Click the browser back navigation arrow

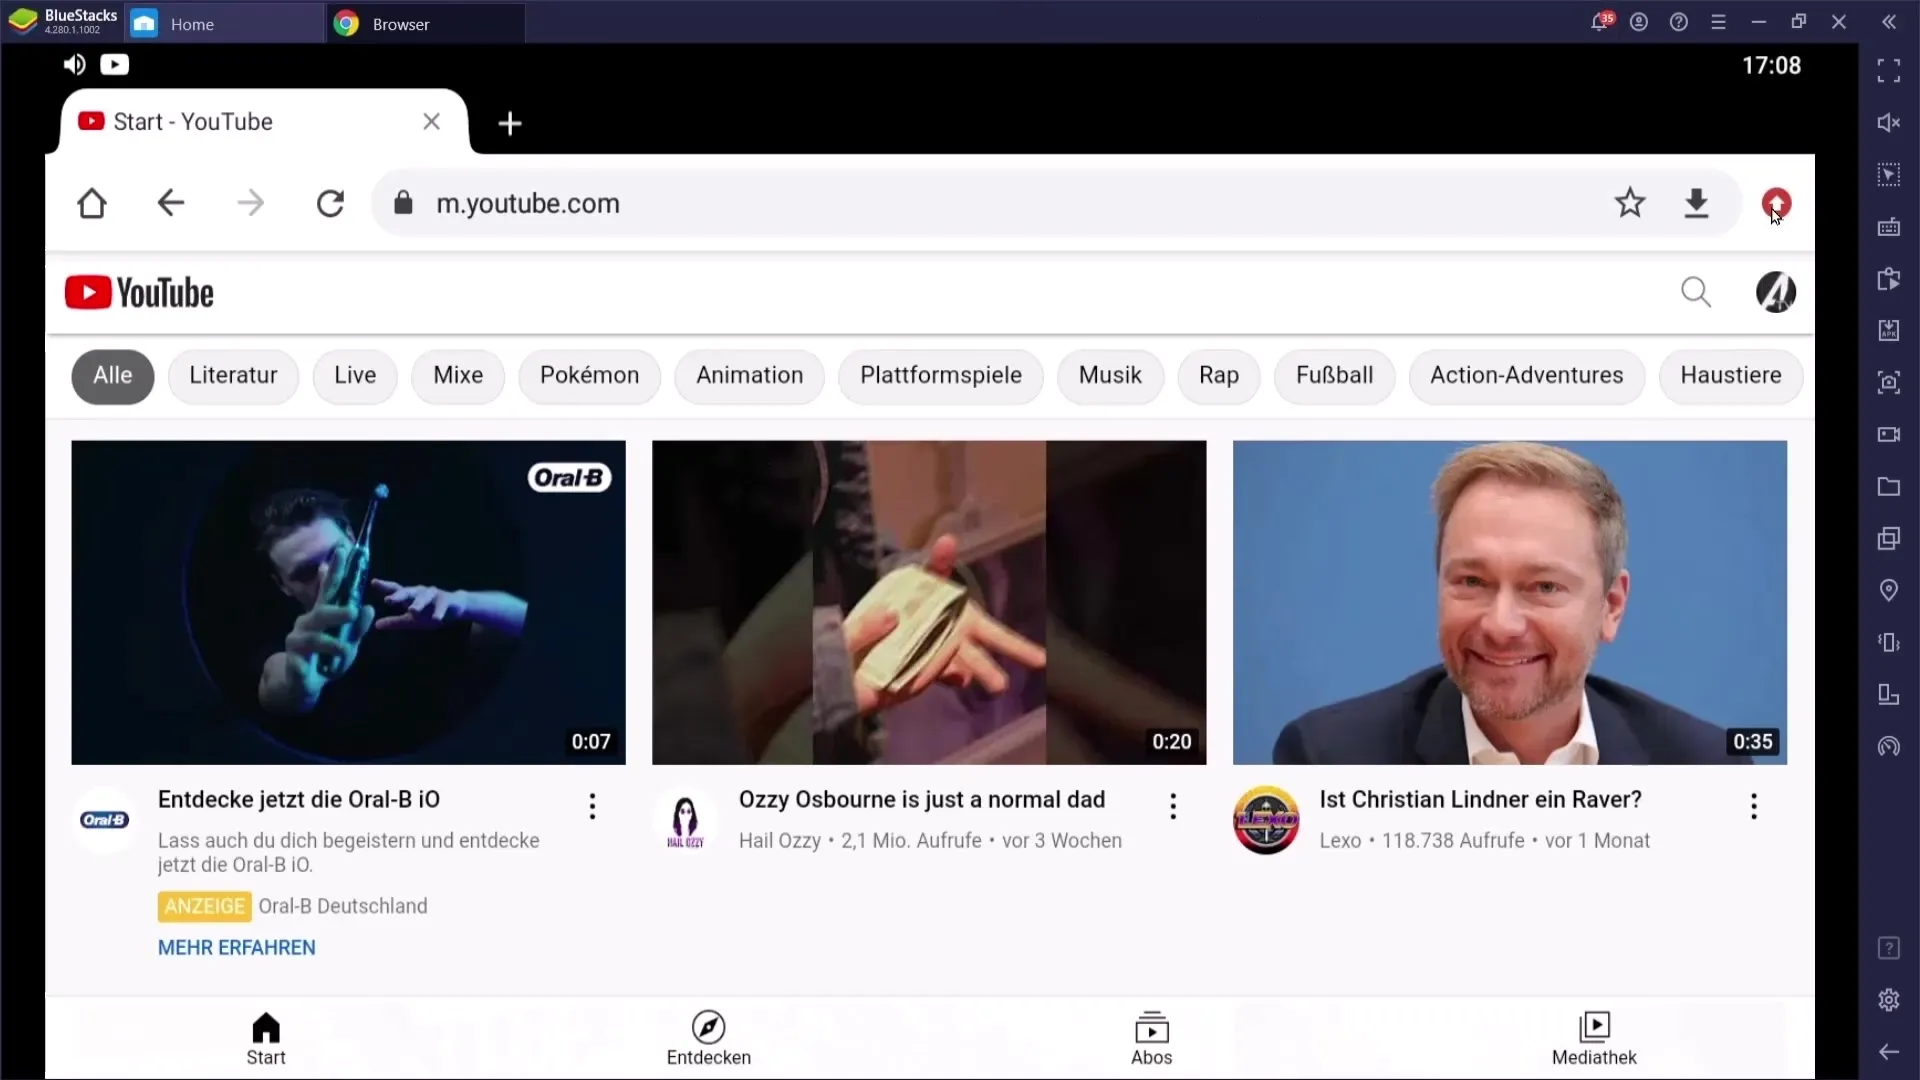click(x=171, y=204)
